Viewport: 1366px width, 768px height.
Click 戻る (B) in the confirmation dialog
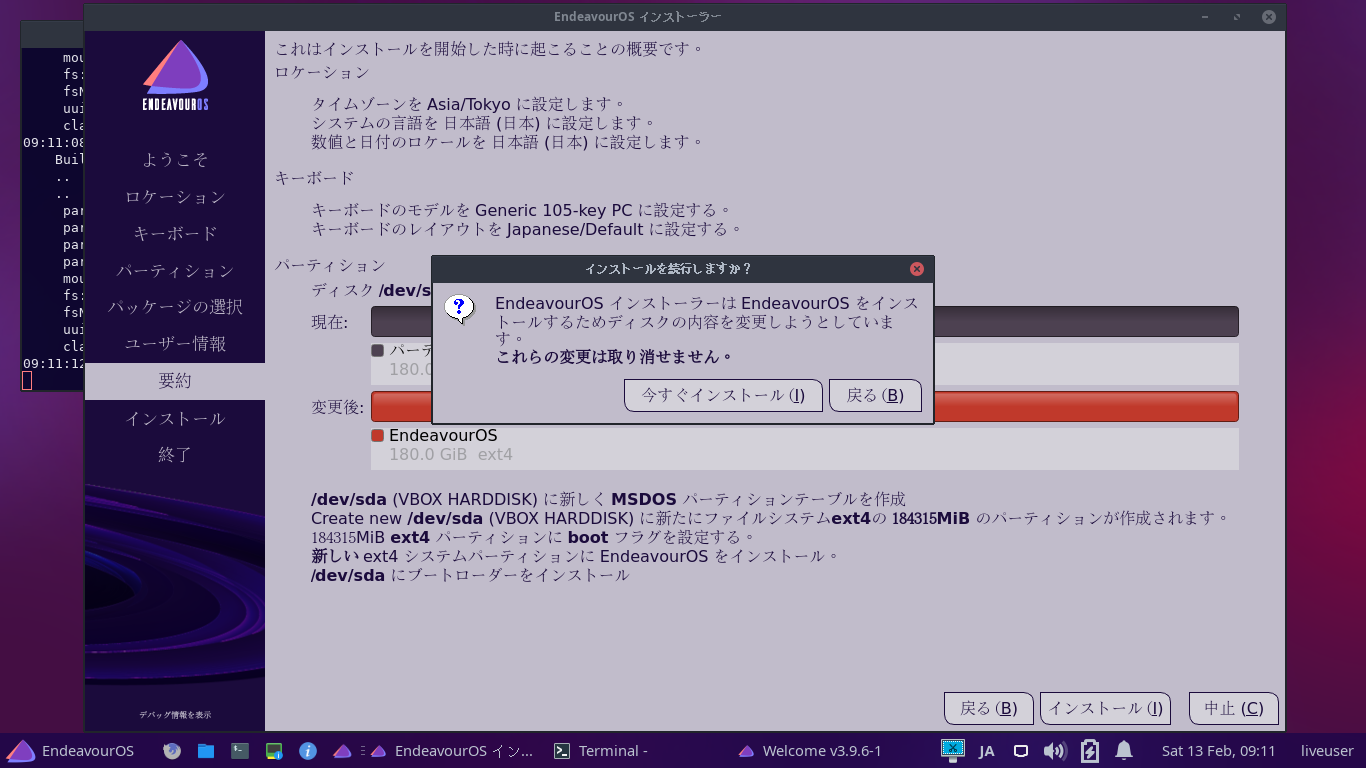875,395
